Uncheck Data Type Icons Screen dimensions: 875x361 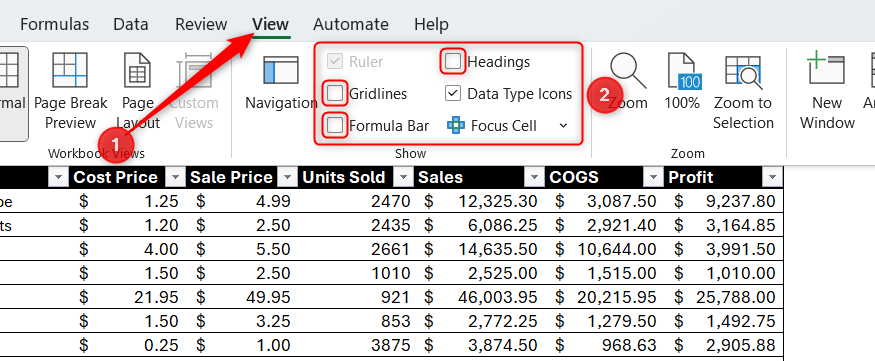(453, 93)
